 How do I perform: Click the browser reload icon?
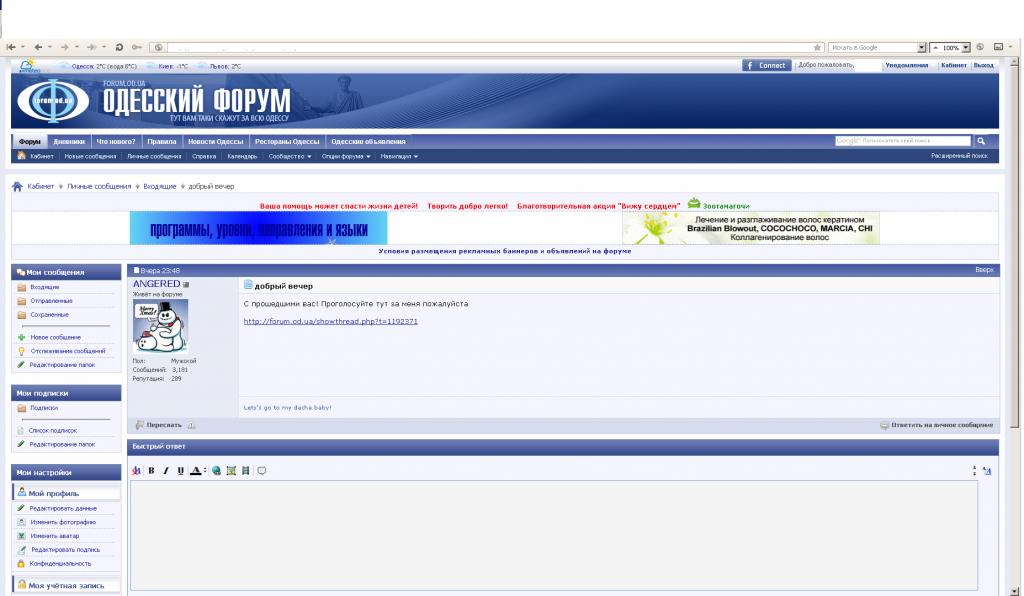point(119,47)
